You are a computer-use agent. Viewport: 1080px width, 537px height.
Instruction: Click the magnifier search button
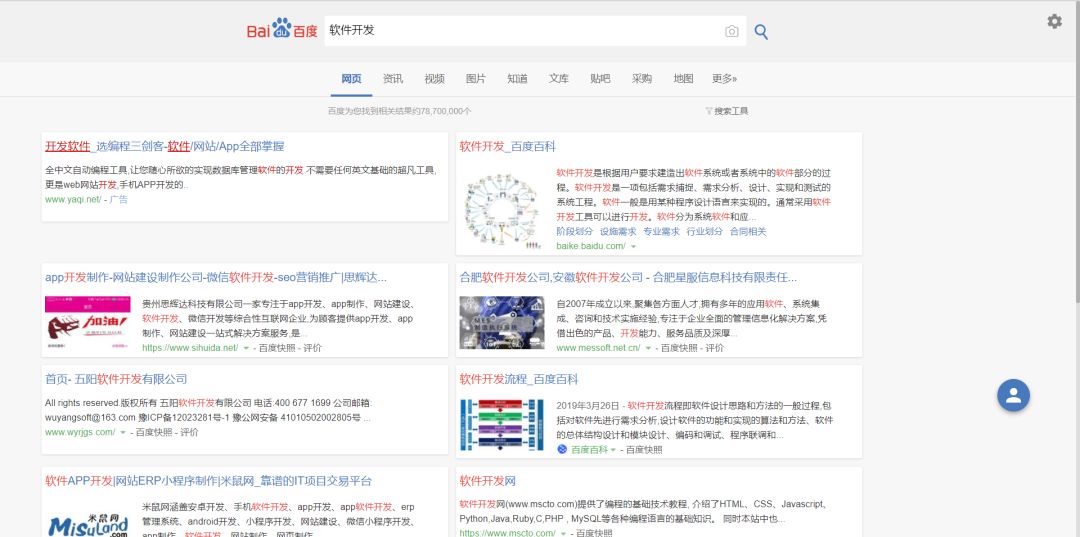(x=761, y=32)
